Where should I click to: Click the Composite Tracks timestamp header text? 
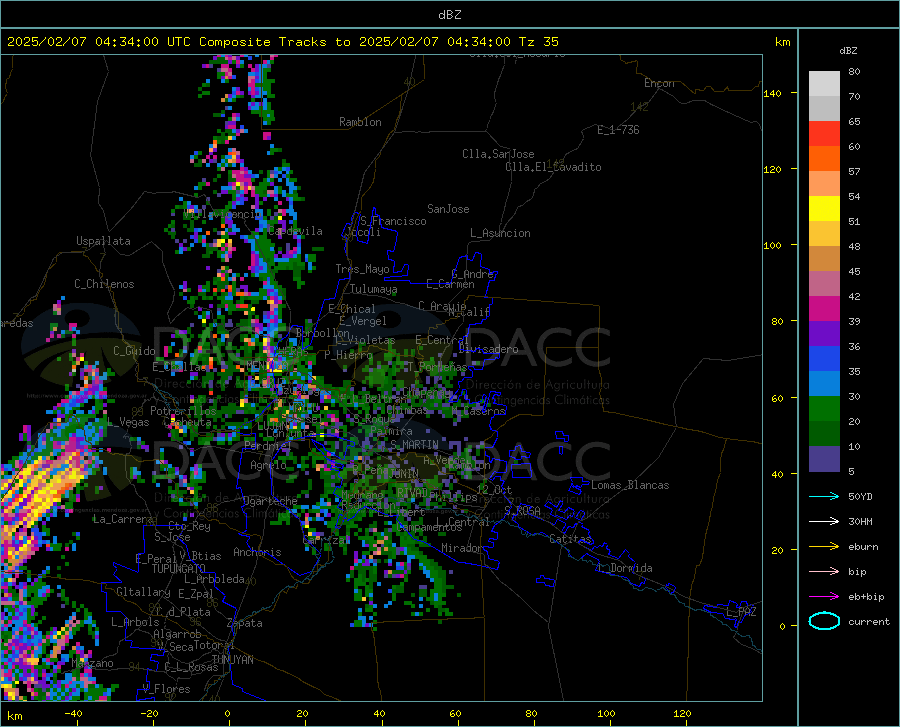click(x=282, y=42)
